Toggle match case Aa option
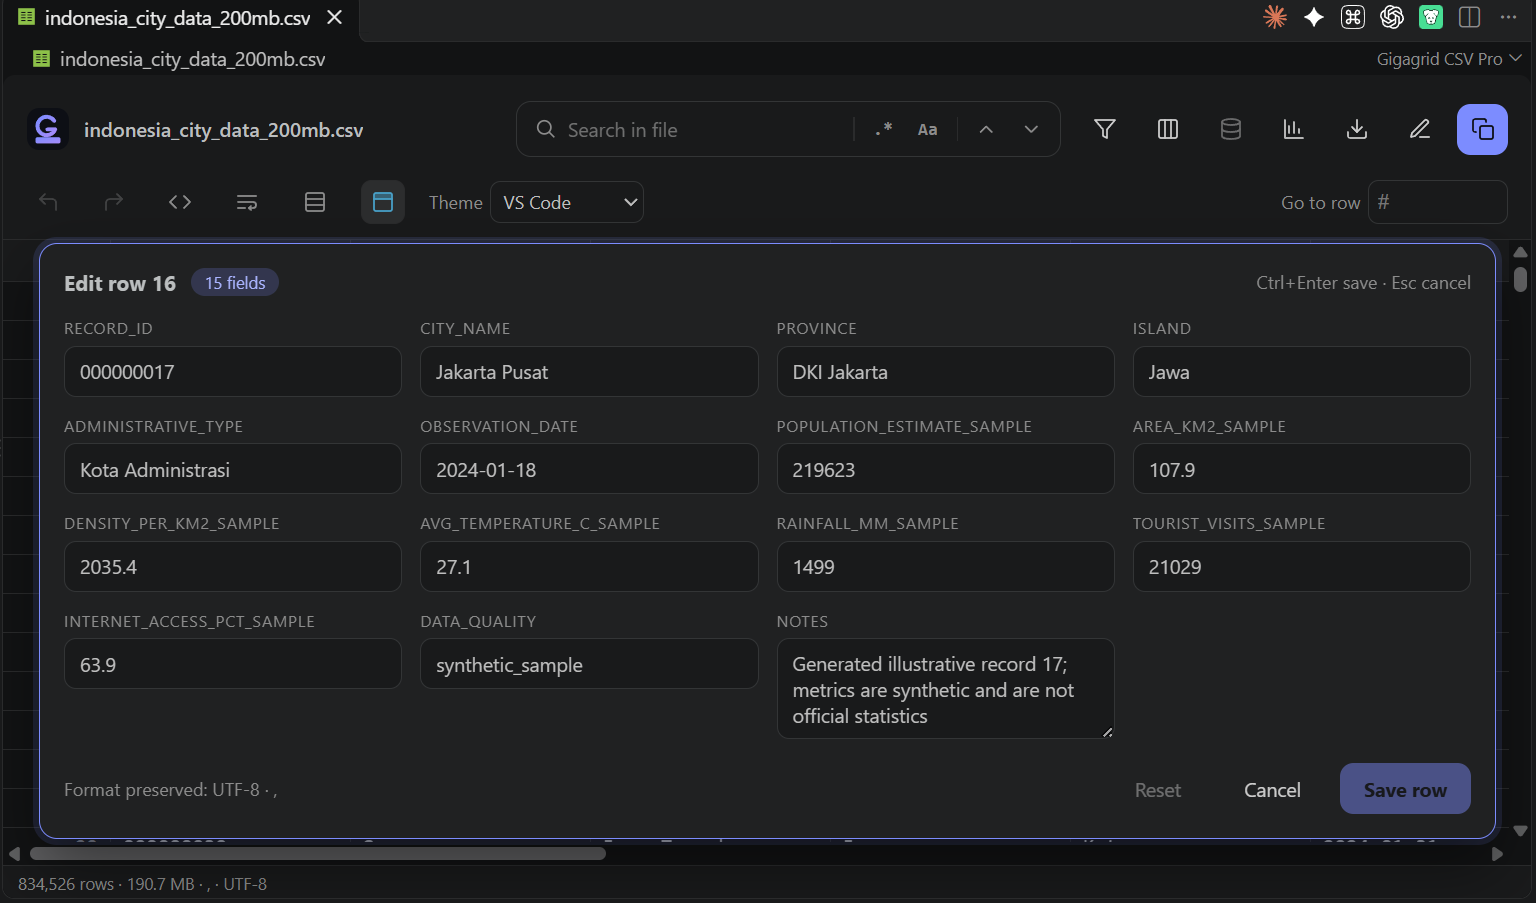 [928, 129]
